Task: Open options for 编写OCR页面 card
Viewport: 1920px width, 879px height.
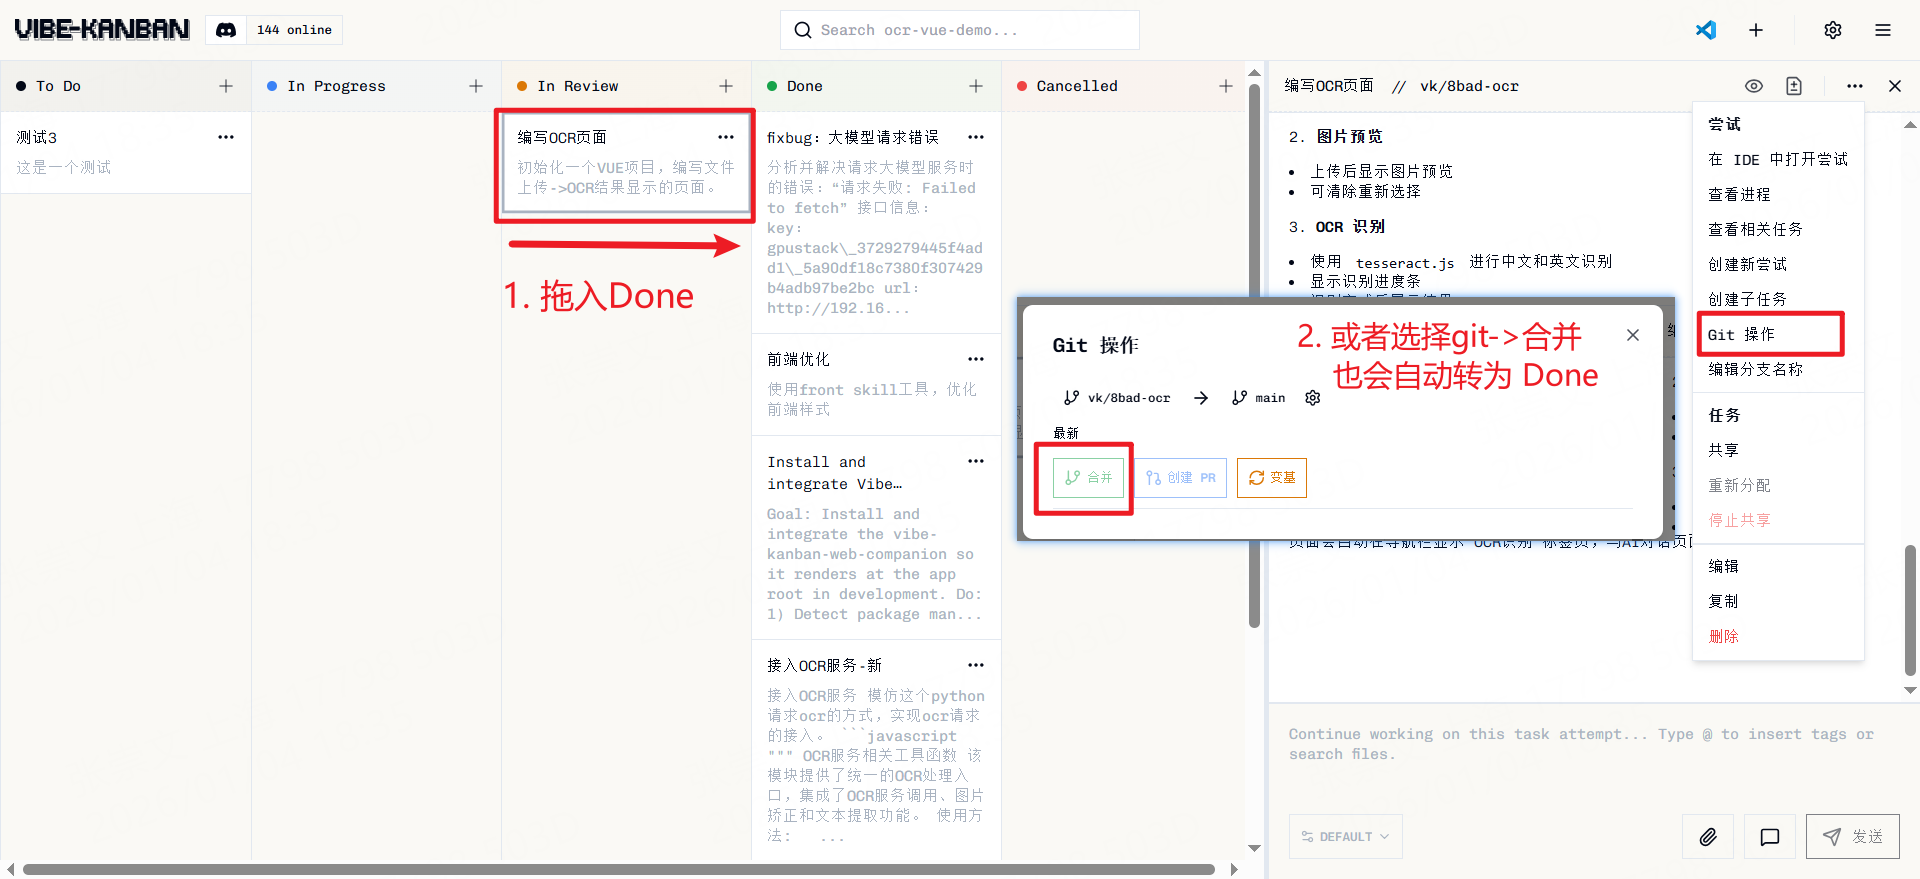Action: click(726, 137)
